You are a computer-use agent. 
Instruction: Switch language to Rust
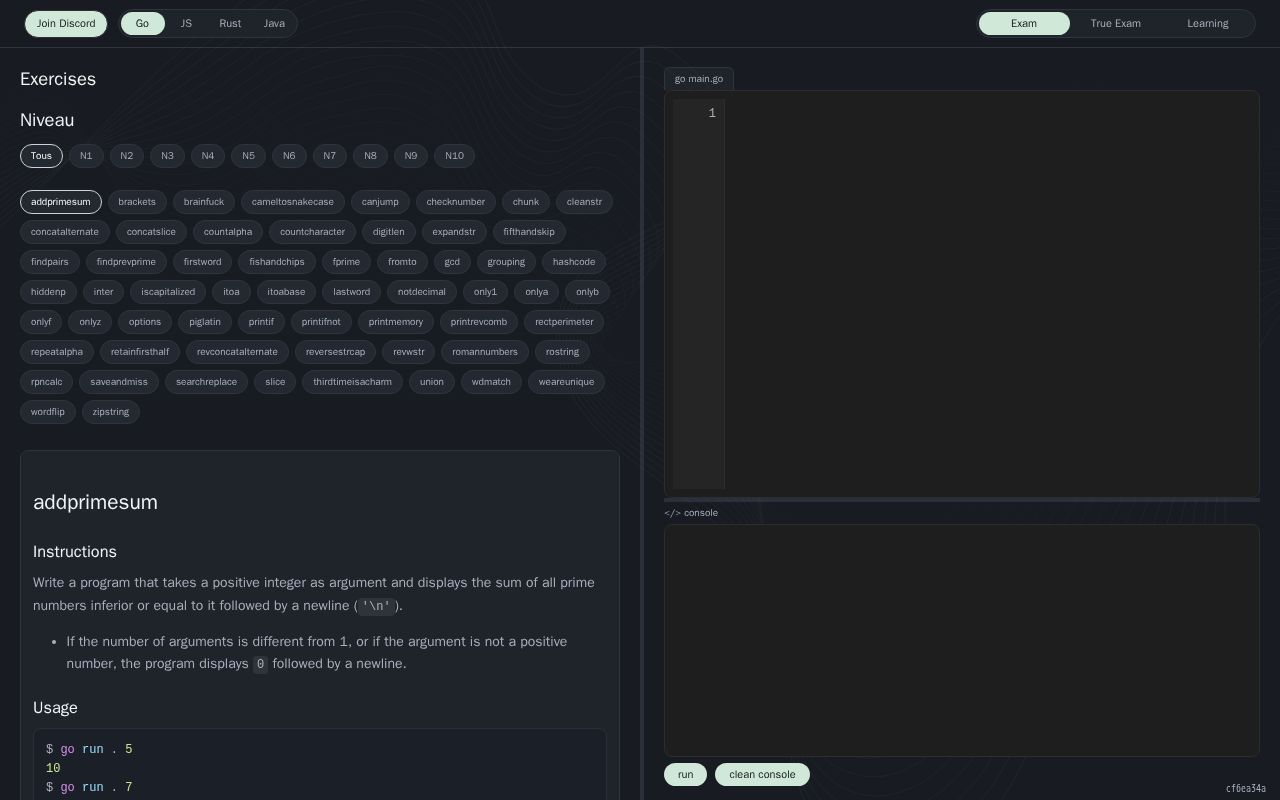click(x=230, y=24)
